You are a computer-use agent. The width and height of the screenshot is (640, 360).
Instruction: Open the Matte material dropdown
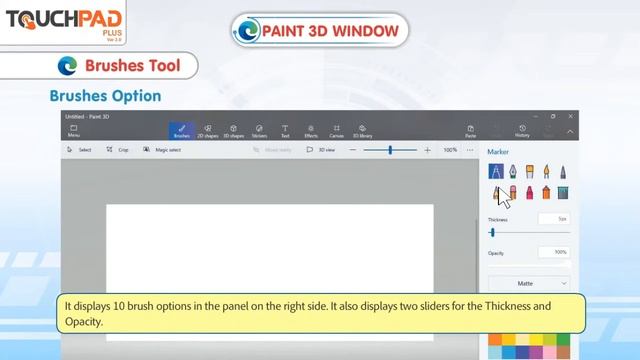(x=529, y=283)
